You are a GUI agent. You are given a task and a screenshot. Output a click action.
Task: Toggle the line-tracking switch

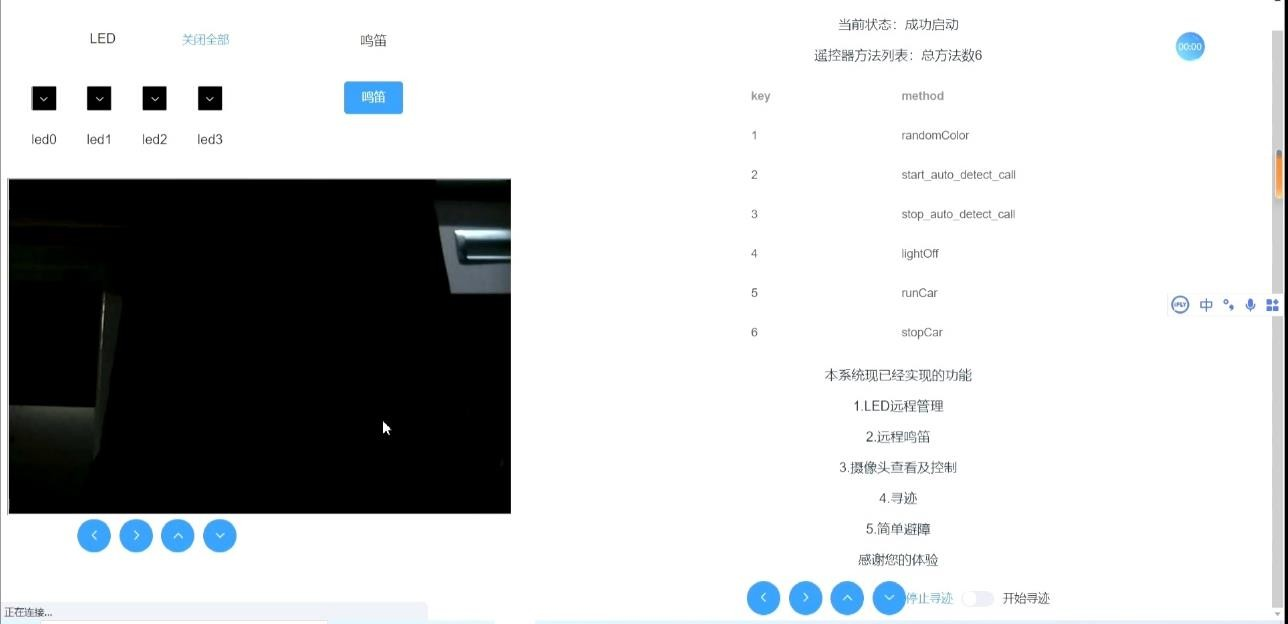[977, 598]
